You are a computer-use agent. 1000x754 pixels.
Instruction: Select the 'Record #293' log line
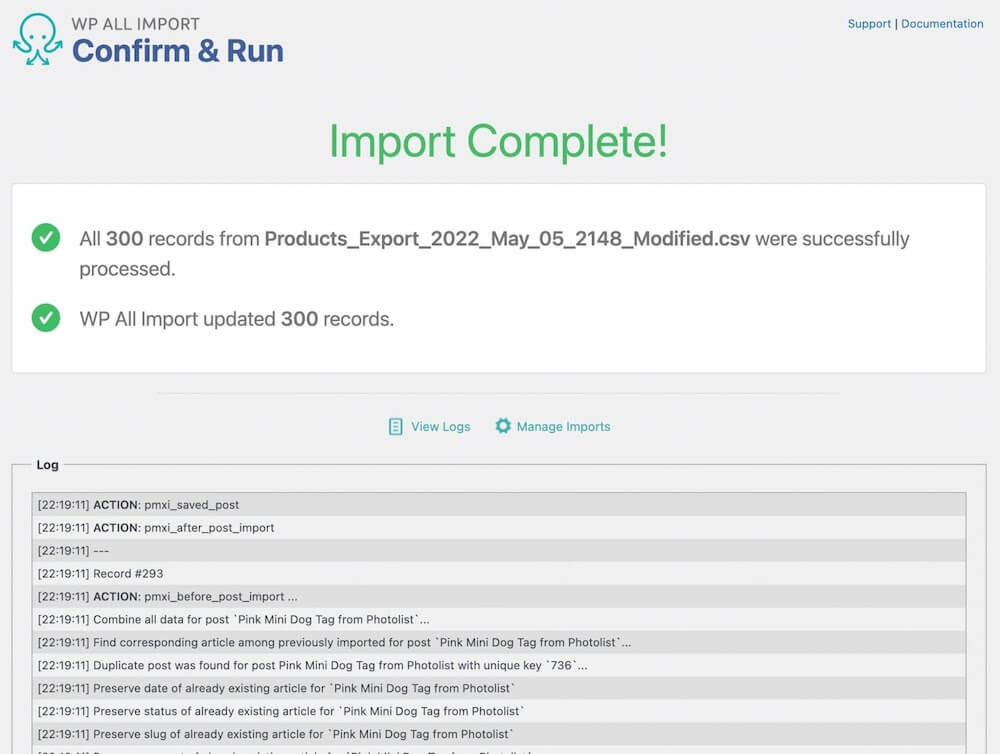(499, 573)
